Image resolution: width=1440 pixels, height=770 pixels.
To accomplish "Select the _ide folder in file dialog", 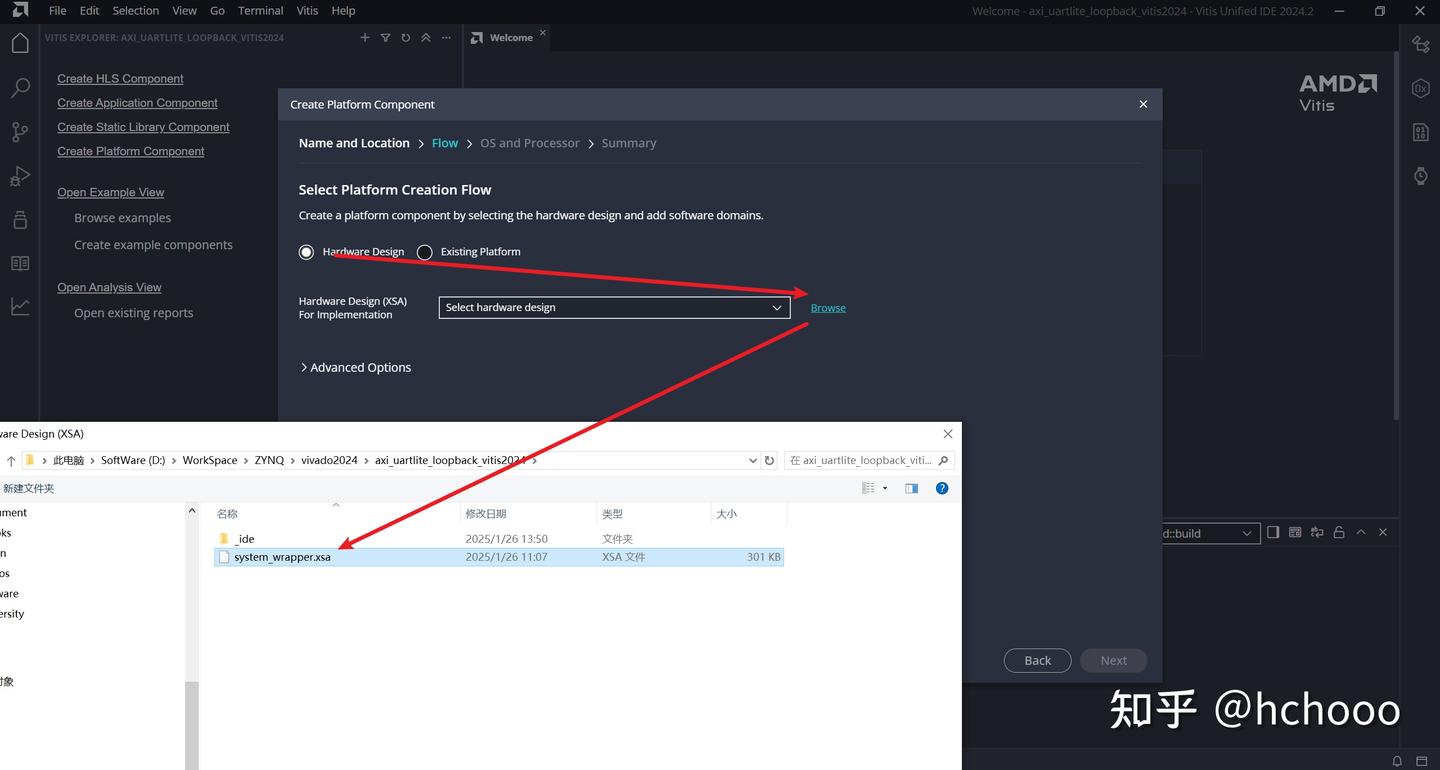I will (x=499, y=539).
